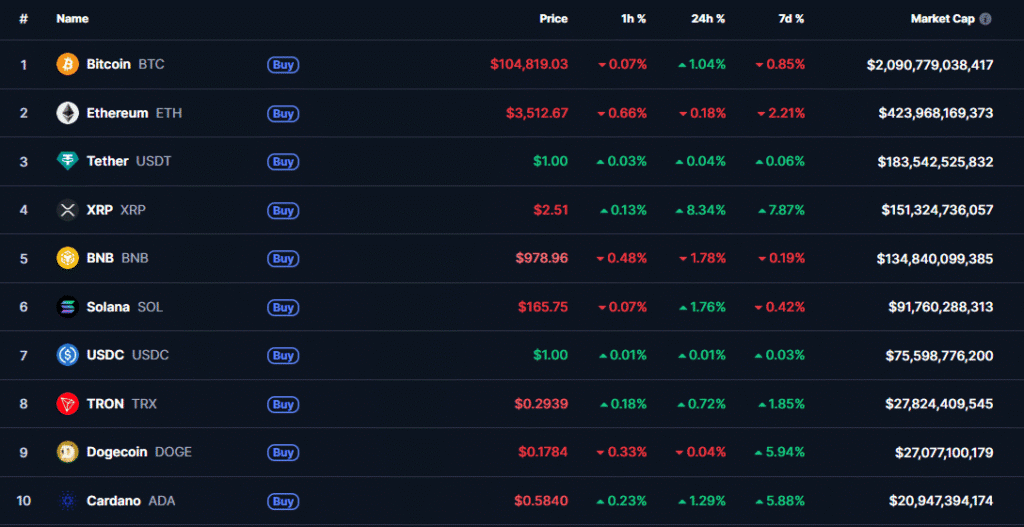Click the Dogecoin row's Buy button
This screenshot has height=527, width=1024.
(x=283, y=452)
